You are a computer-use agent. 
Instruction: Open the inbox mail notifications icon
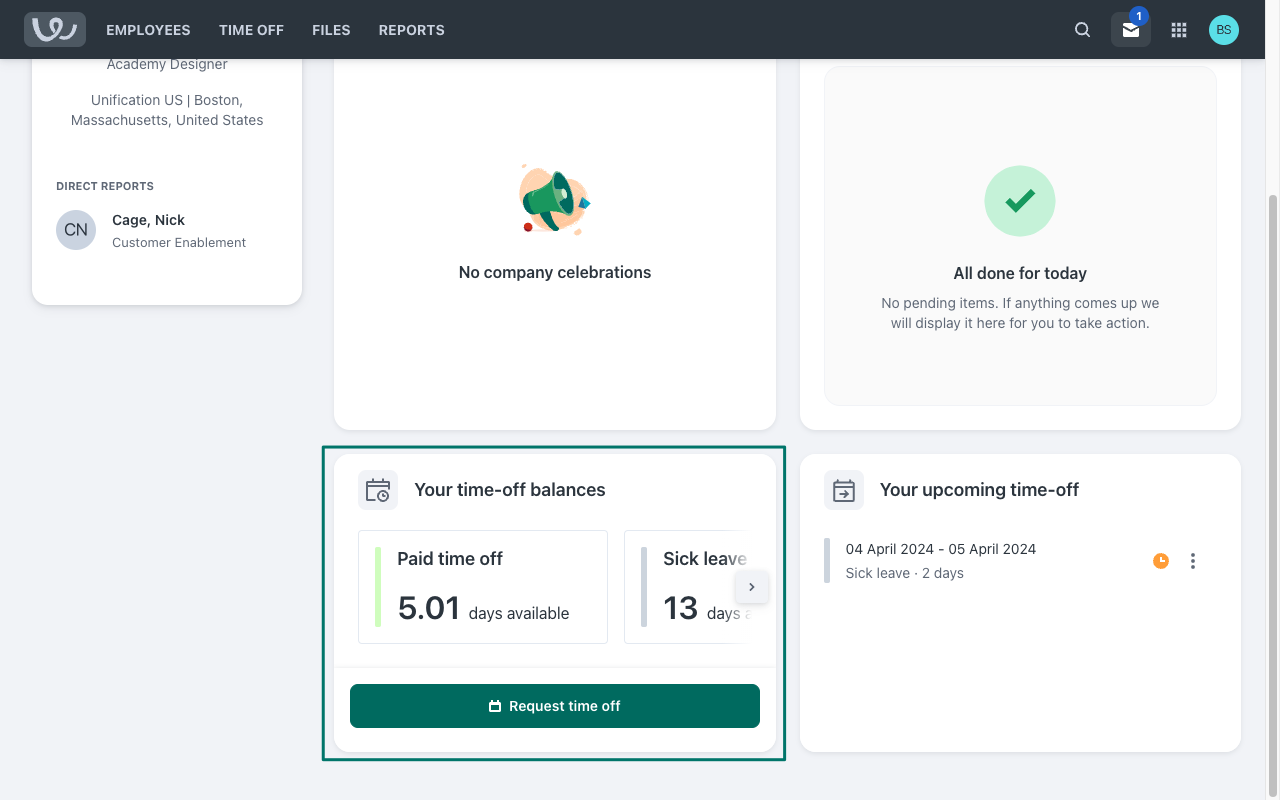tap(1130, 30)
